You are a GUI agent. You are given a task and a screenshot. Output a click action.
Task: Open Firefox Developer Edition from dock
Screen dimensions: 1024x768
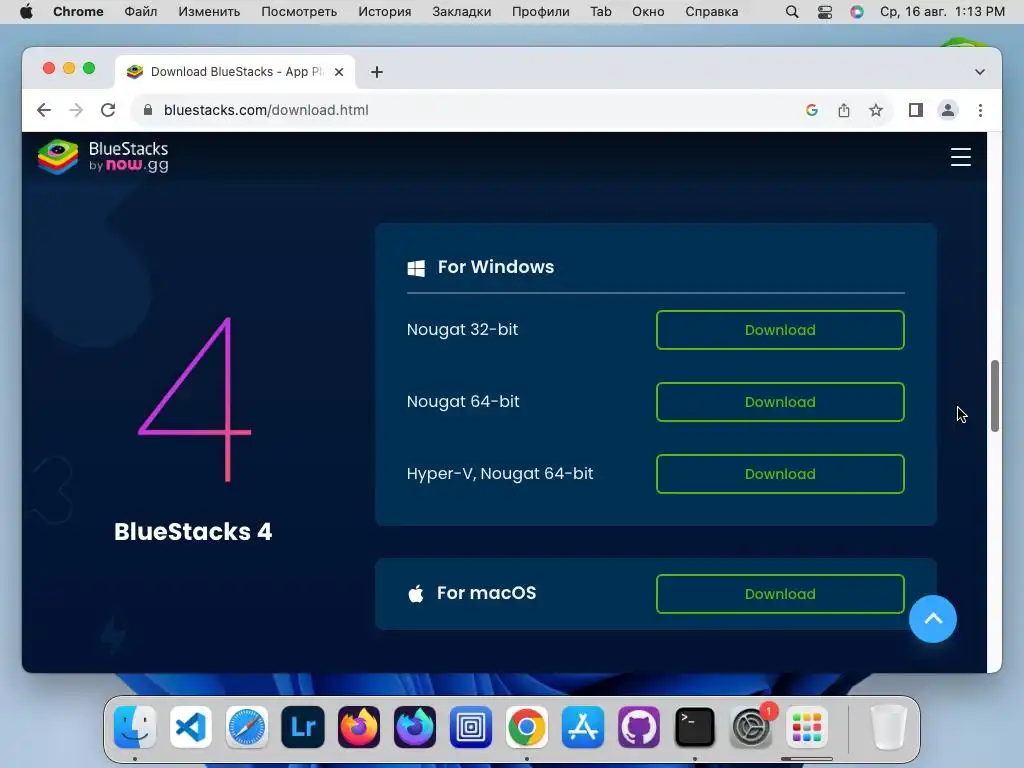pos(415,727)
